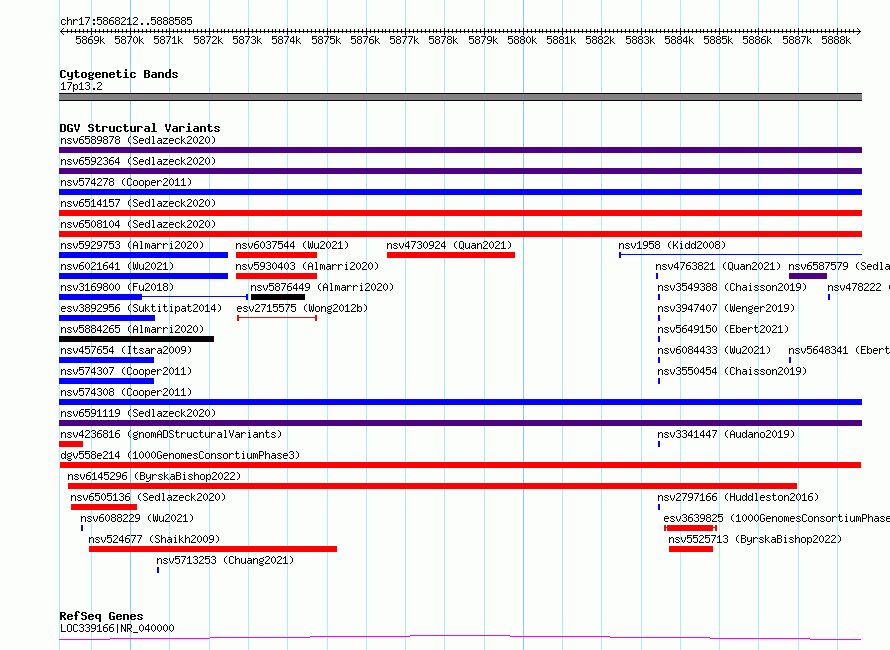Click nsv4763821 (Quan2021) label
The image size is (890, 650).
718,266
